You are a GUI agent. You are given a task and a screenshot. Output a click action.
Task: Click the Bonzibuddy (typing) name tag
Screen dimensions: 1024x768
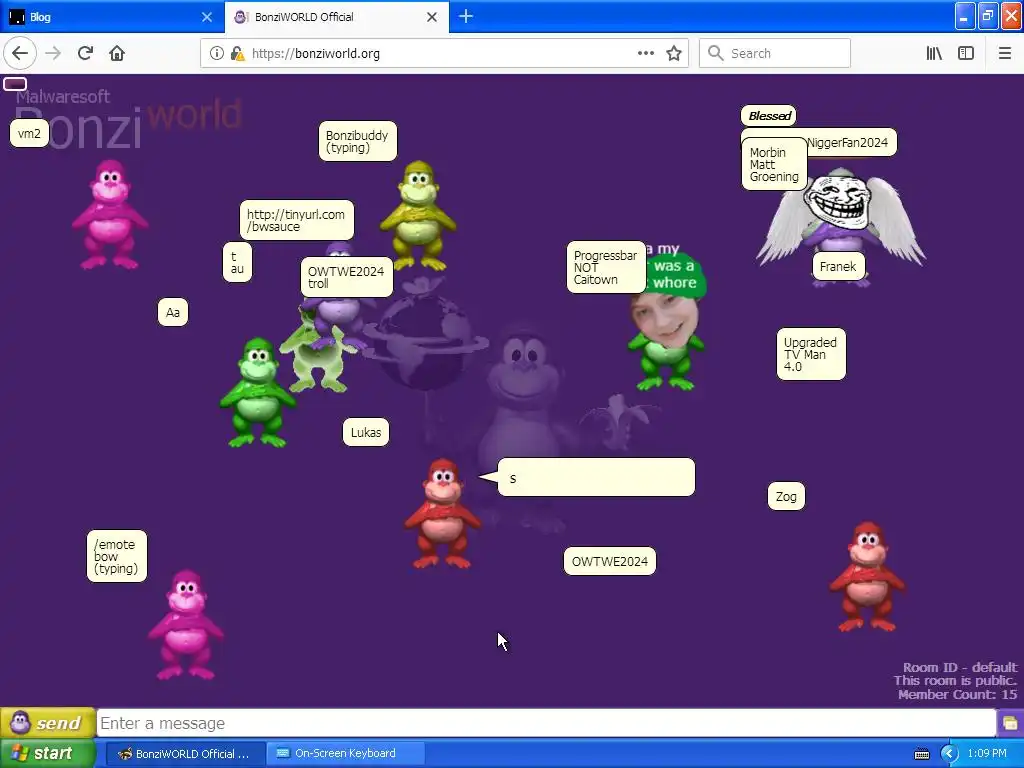point(357,141)
